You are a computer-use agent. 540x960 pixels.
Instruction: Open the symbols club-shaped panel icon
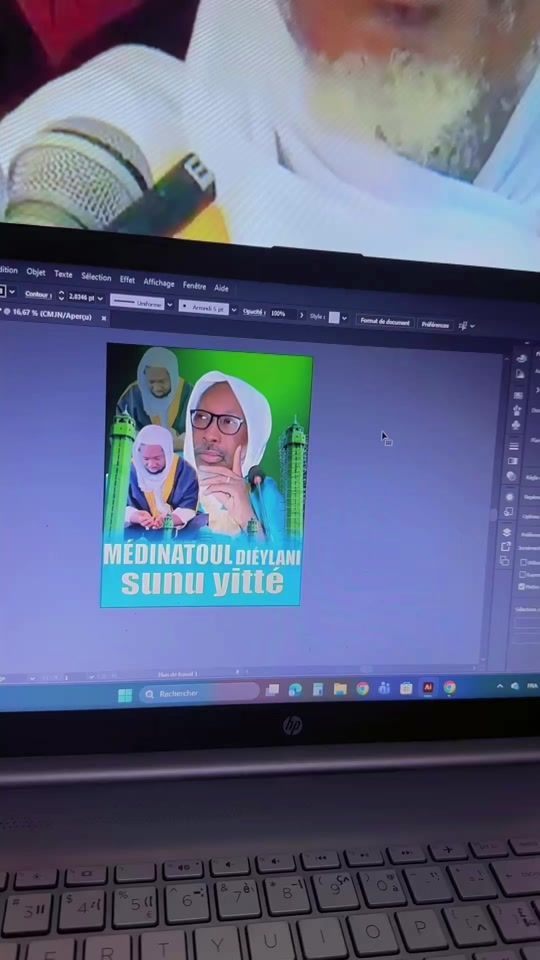(x=516, y=424)
